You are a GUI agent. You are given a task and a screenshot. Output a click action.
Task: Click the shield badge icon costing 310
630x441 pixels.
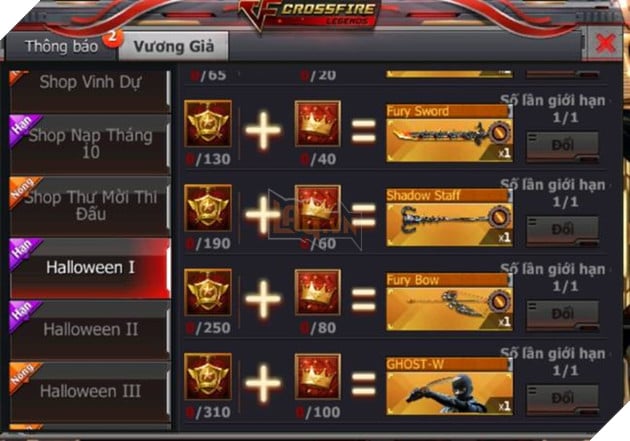click(x=208, y=376)
